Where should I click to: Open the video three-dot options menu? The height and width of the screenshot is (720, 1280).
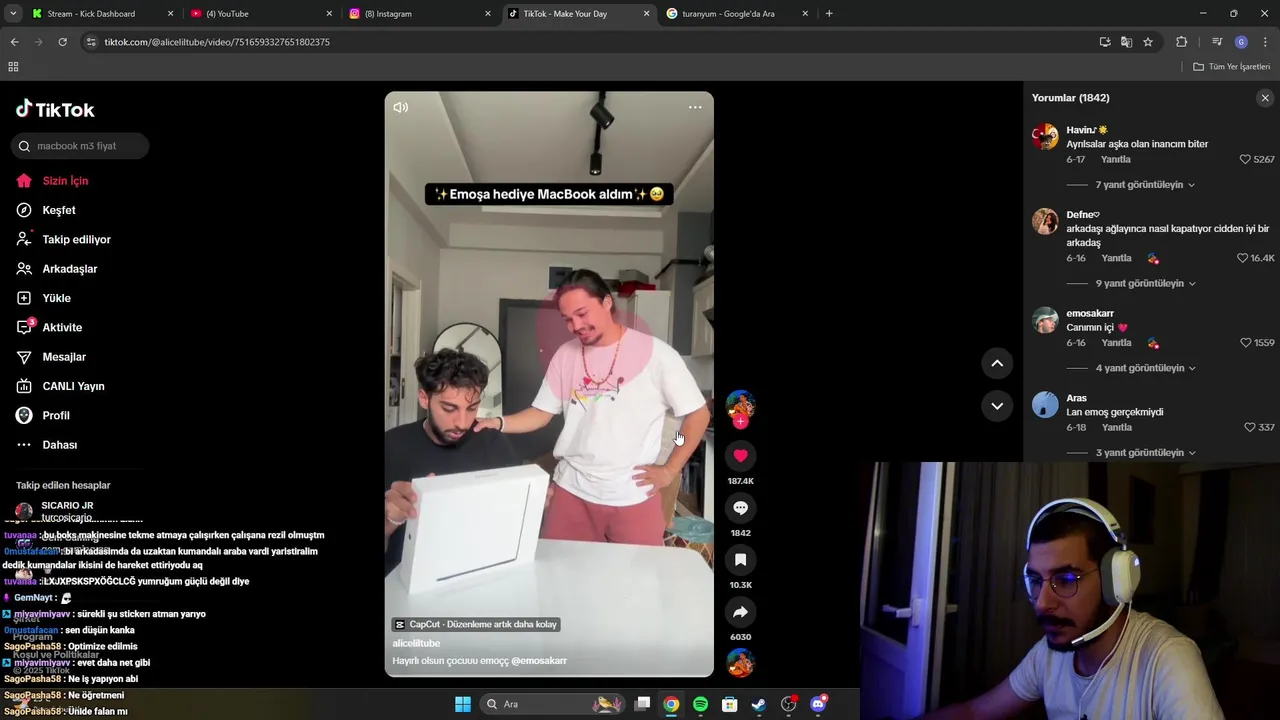(x=695, y=107)
